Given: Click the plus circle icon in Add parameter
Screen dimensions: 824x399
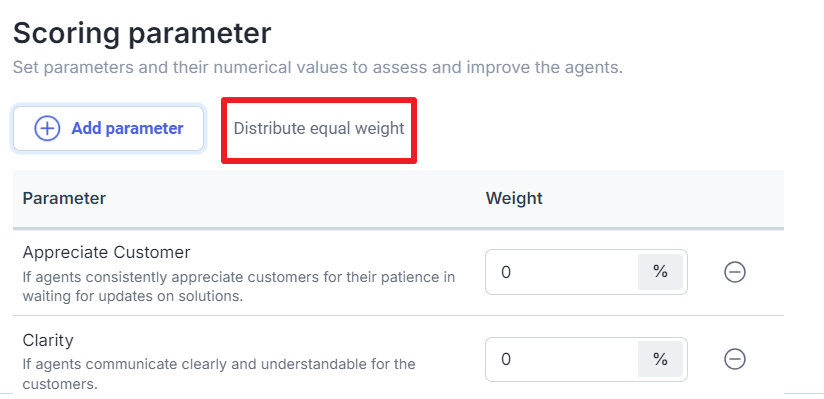Looking at the screenshot, I should pos(47,128).
